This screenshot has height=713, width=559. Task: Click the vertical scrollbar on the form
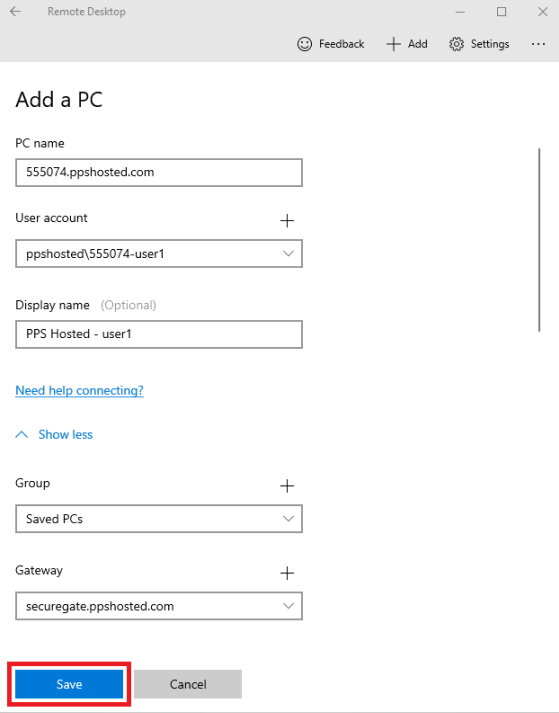click(539, 240)
